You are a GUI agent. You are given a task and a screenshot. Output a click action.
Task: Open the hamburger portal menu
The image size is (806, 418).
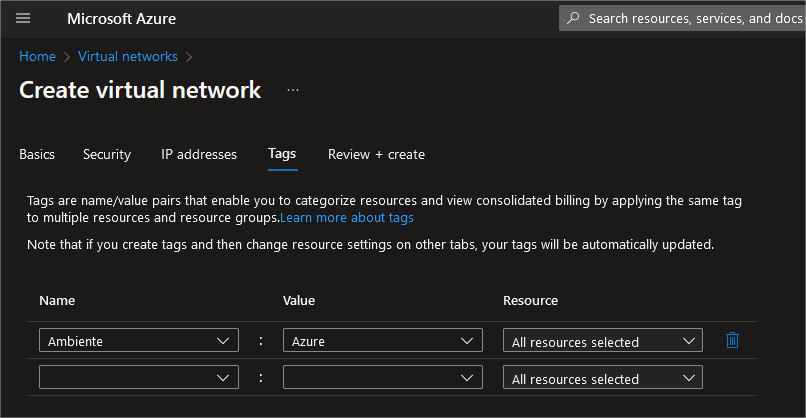pos(23,19)
